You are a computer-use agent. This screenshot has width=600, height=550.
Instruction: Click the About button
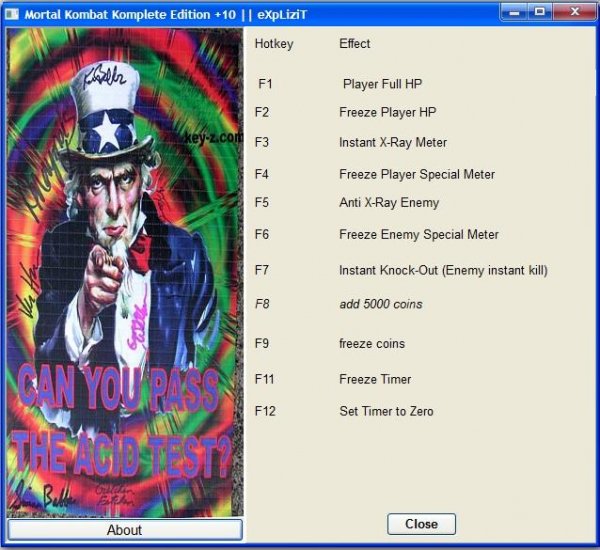(x=125, y=530)
